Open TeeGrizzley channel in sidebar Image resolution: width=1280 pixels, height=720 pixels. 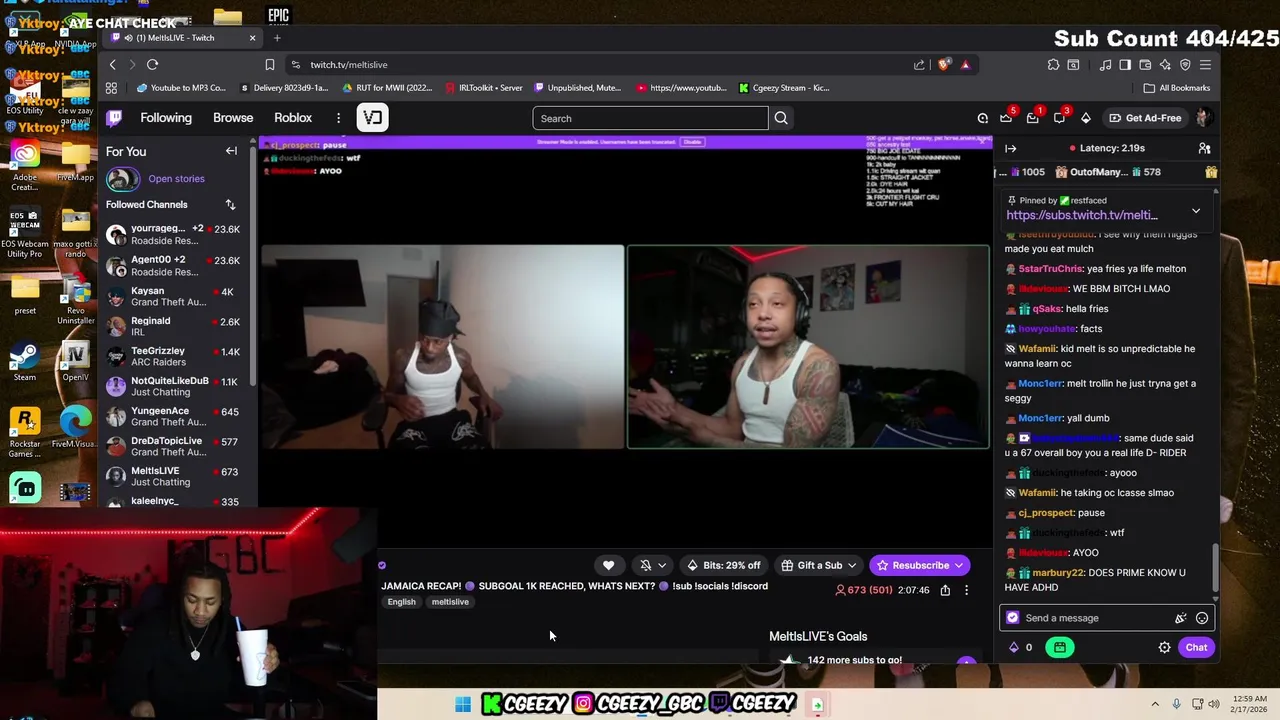175,357
